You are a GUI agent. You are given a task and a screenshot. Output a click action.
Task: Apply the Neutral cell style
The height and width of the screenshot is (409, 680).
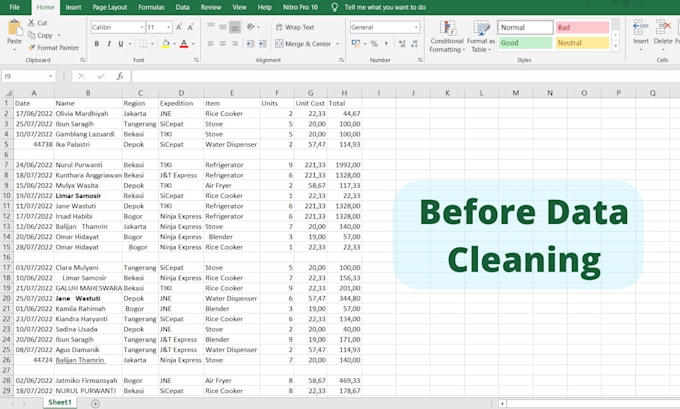click(582, 43)
